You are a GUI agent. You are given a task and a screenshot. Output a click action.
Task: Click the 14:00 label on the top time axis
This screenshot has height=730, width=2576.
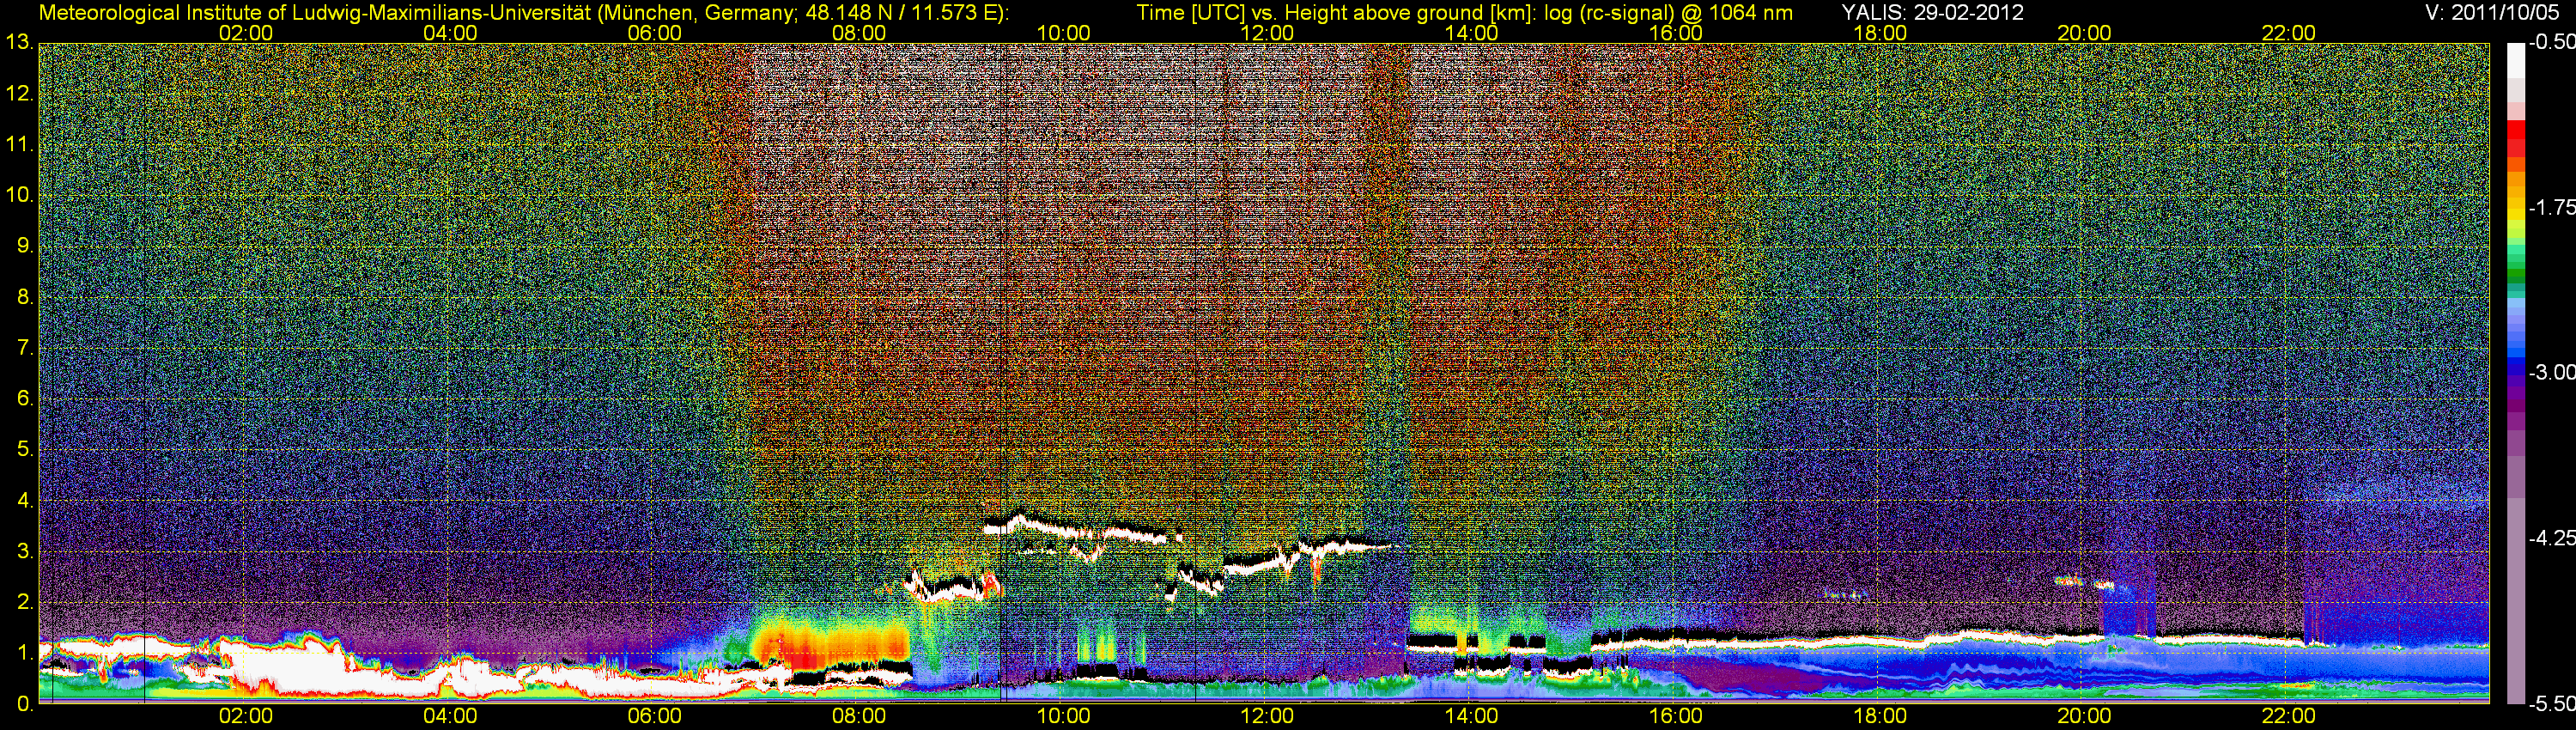pos(1471,33)
